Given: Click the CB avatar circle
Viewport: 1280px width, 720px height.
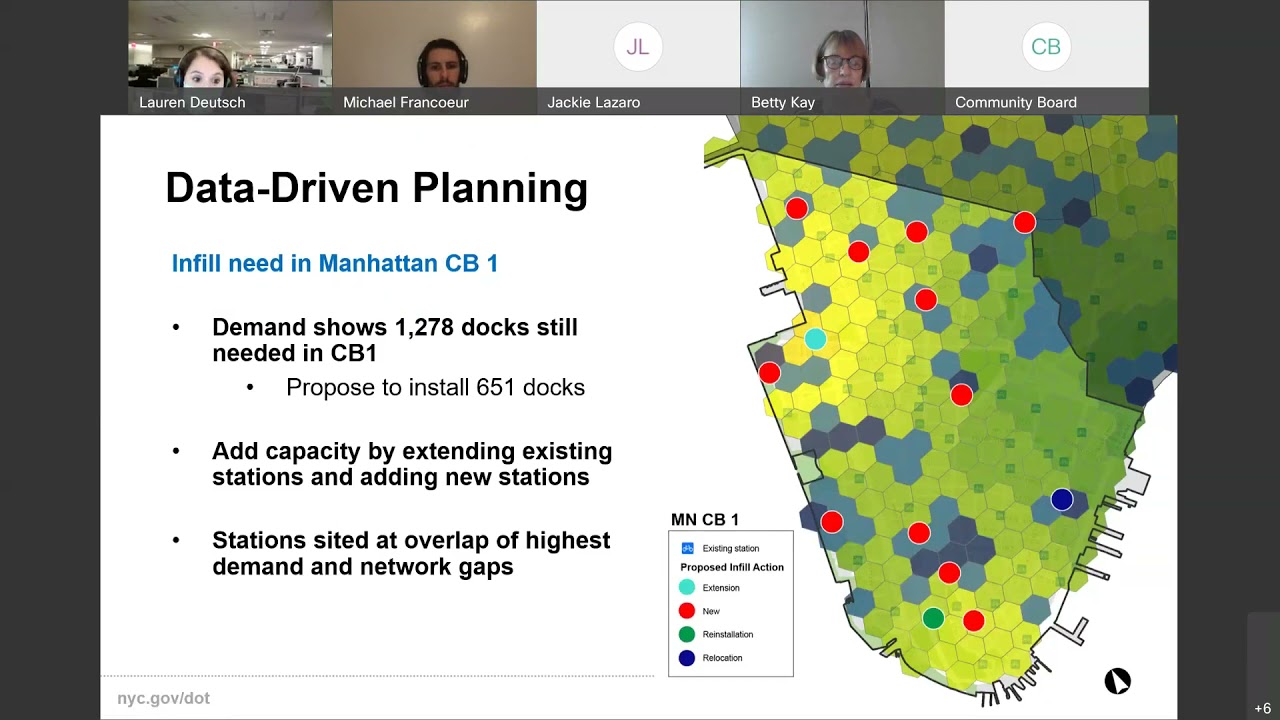Looking at the screenshot, I should 1046,47.
